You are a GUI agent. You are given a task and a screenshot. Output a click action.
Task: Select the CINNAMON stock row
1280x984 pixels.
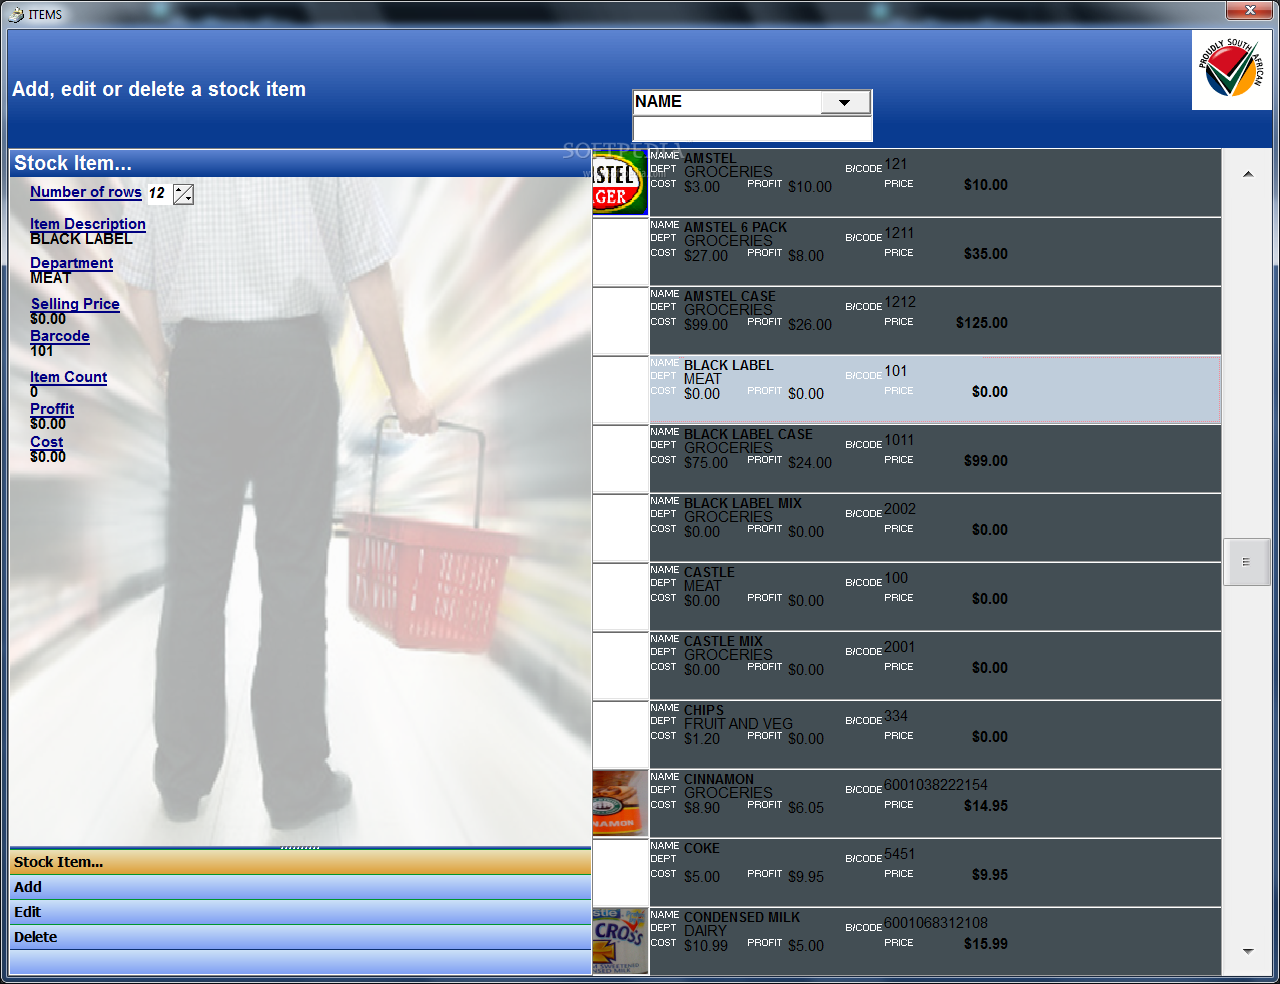(935, 804)
